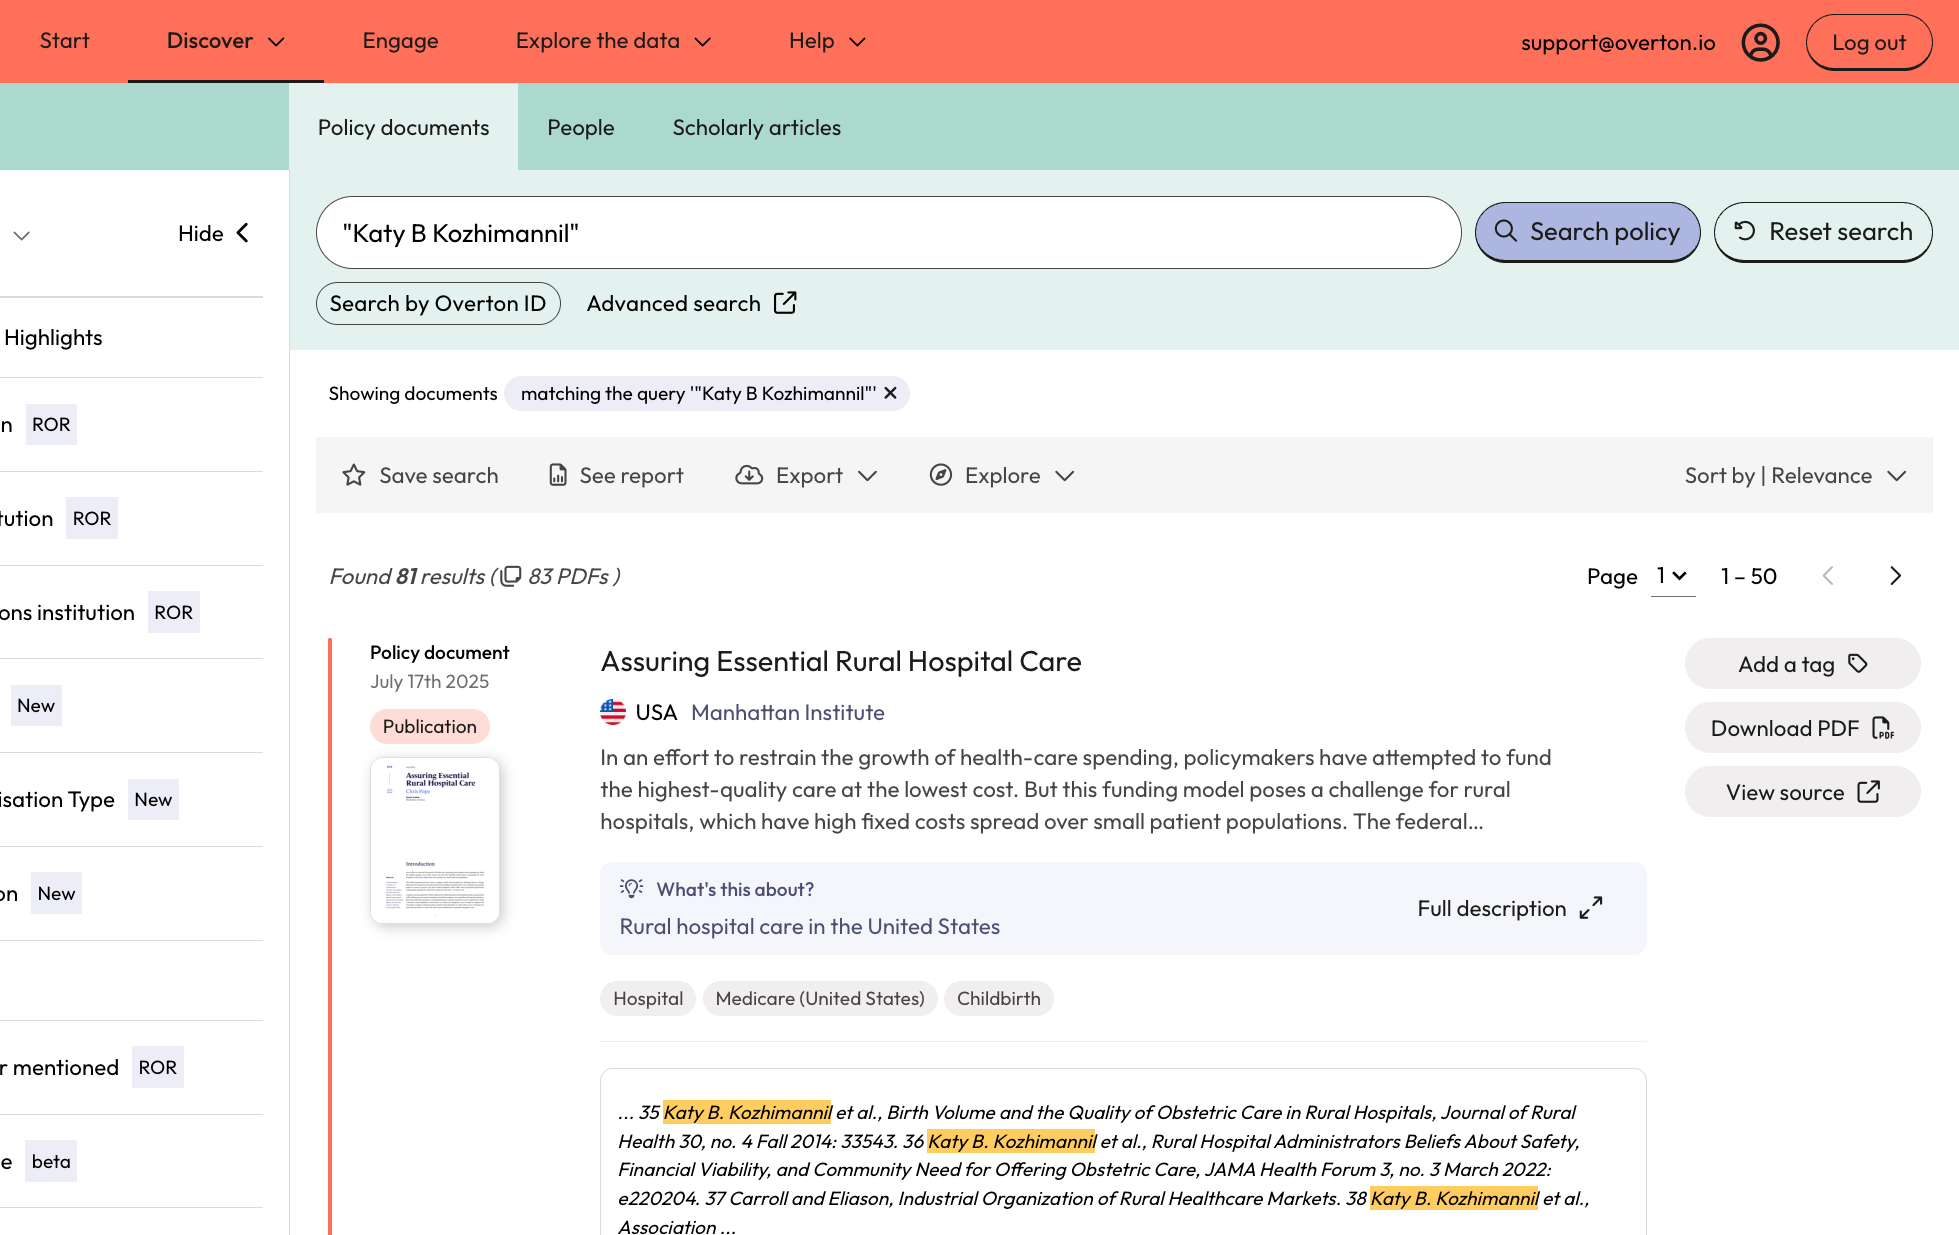This screenshot has width=1959, height=1235.
Task: Click the magnifier icon in Search policy
Action: tap(1505, 231)
